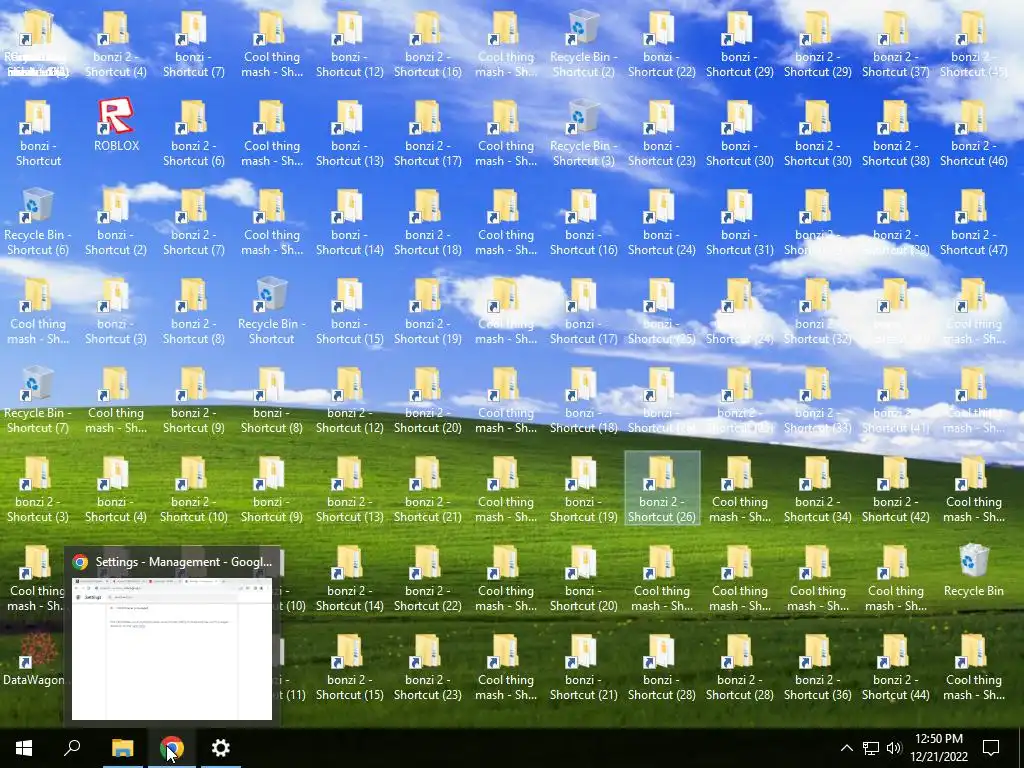The image size is (1024, 768).
Task: Select bonzi 2 - Shortcut (15) folder
Action: click(x=350, y=667)
